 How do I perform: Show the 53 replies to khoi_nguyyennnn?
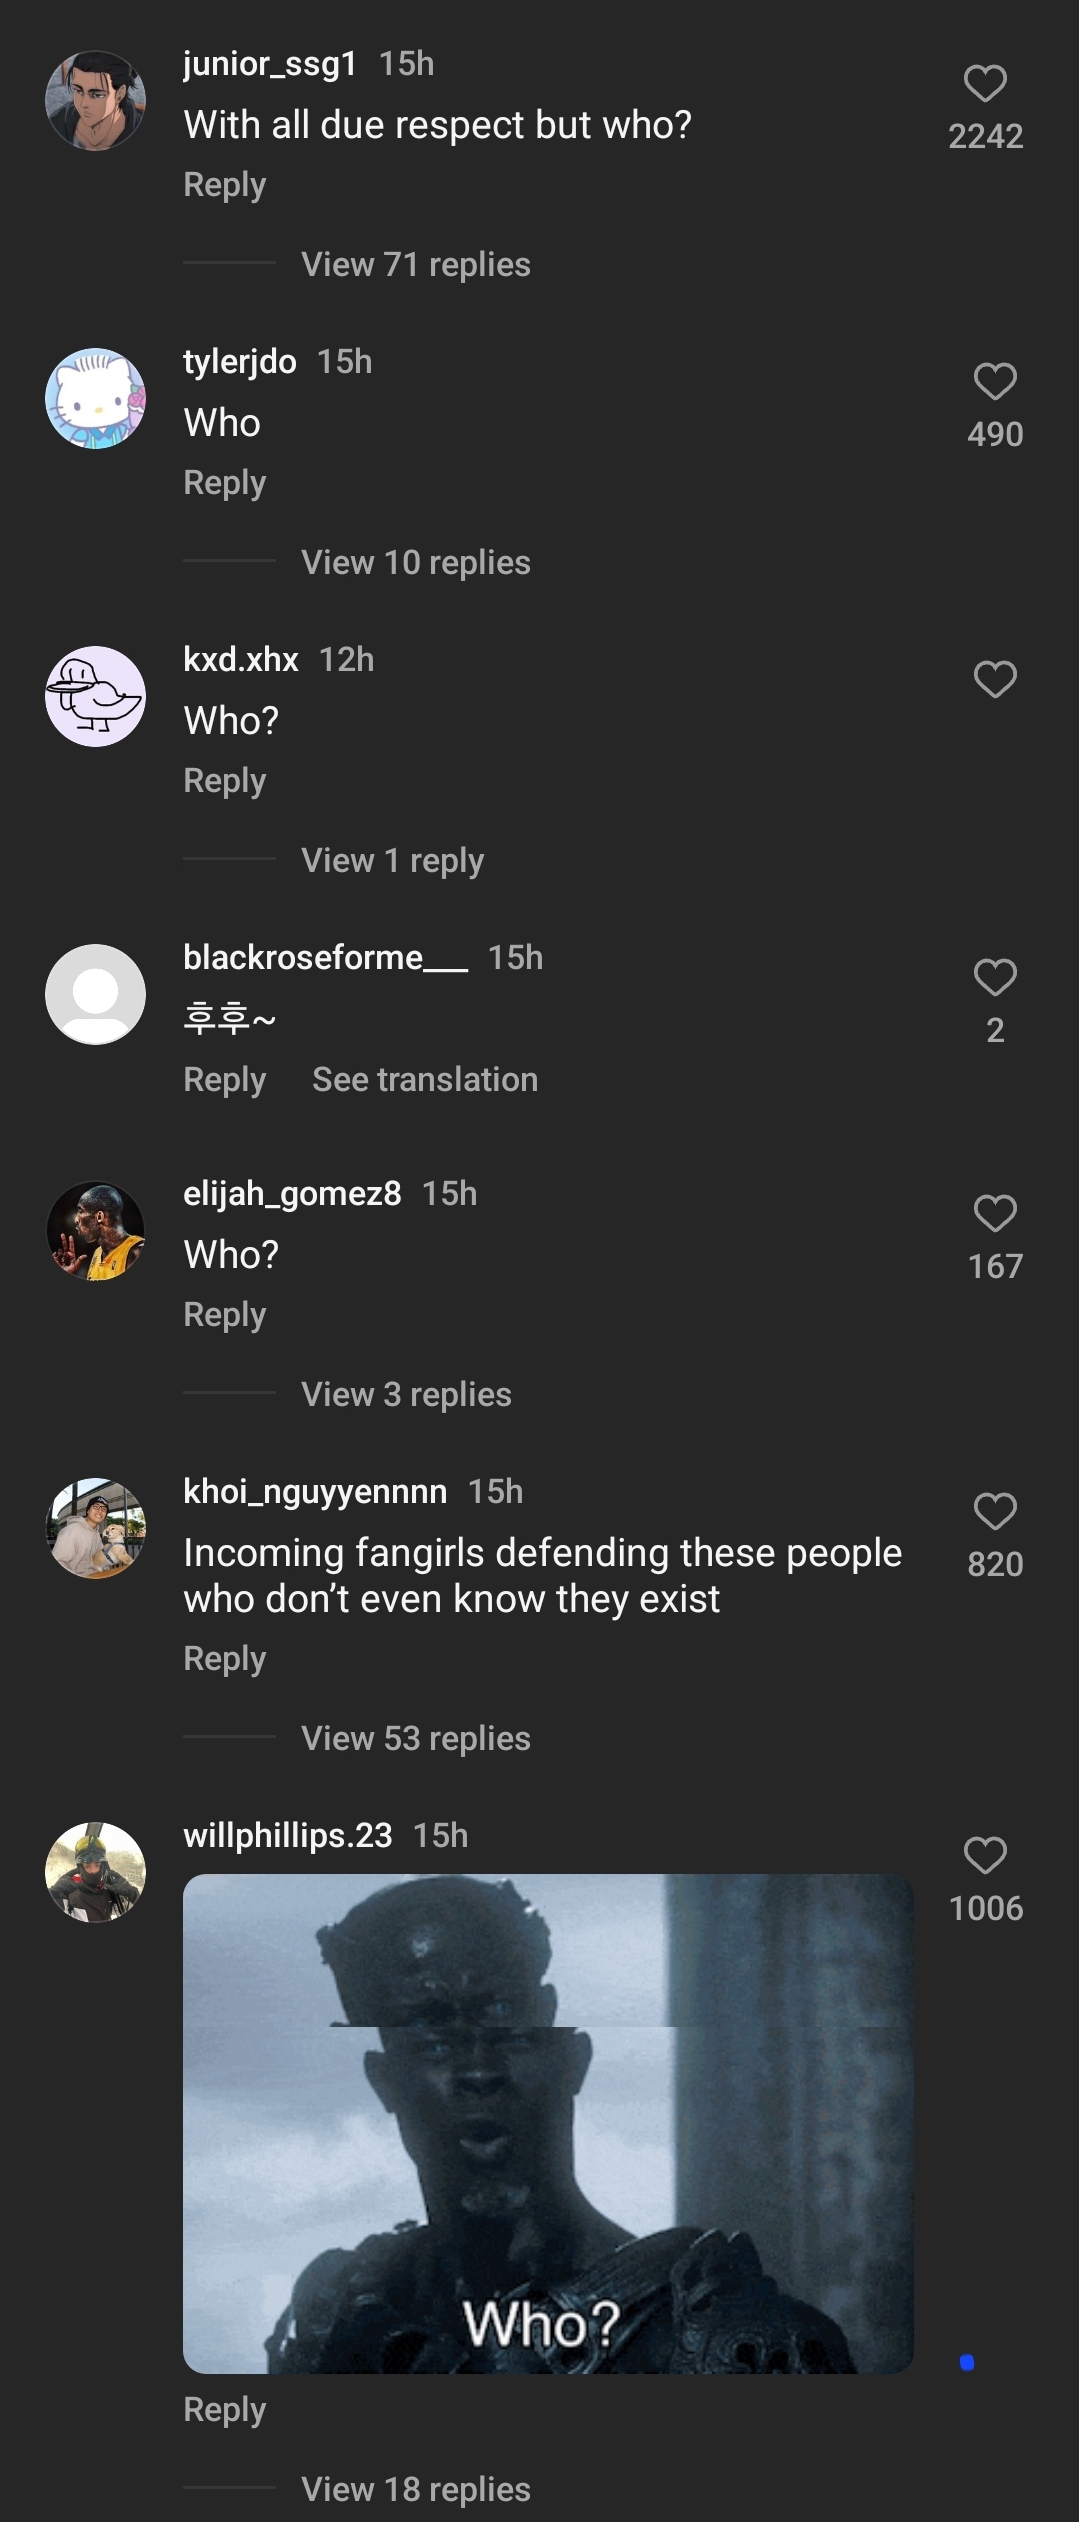pyautogui.click(x=416, y=1739)
